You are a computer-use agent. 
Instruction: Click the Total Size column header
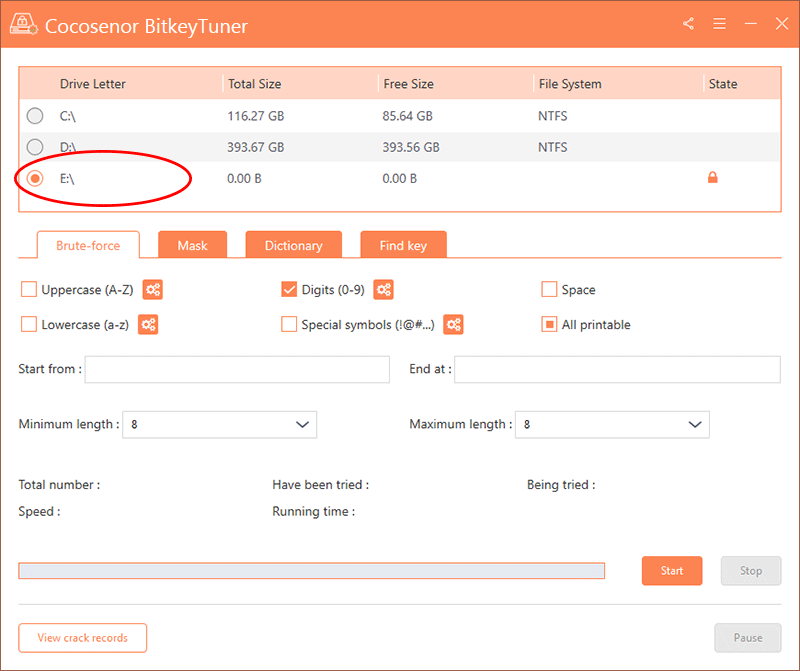(x=255, y=84)
